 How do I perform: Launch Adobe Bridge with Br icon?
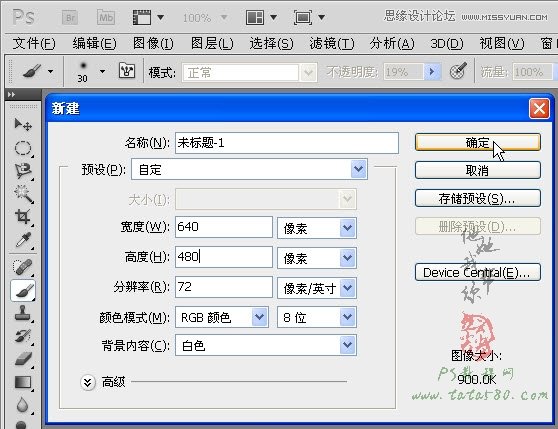point(70,17)
